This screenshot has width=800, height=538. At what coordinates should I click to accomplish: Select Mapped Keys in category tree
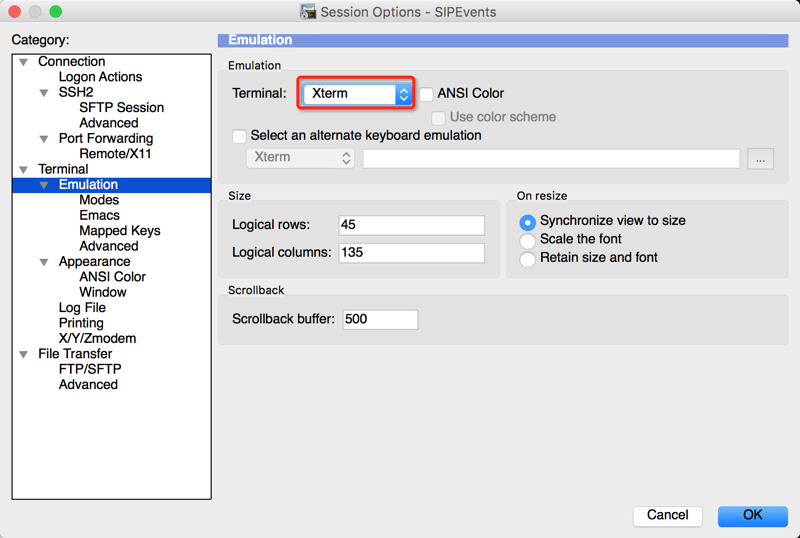click(x=119, y=231)
